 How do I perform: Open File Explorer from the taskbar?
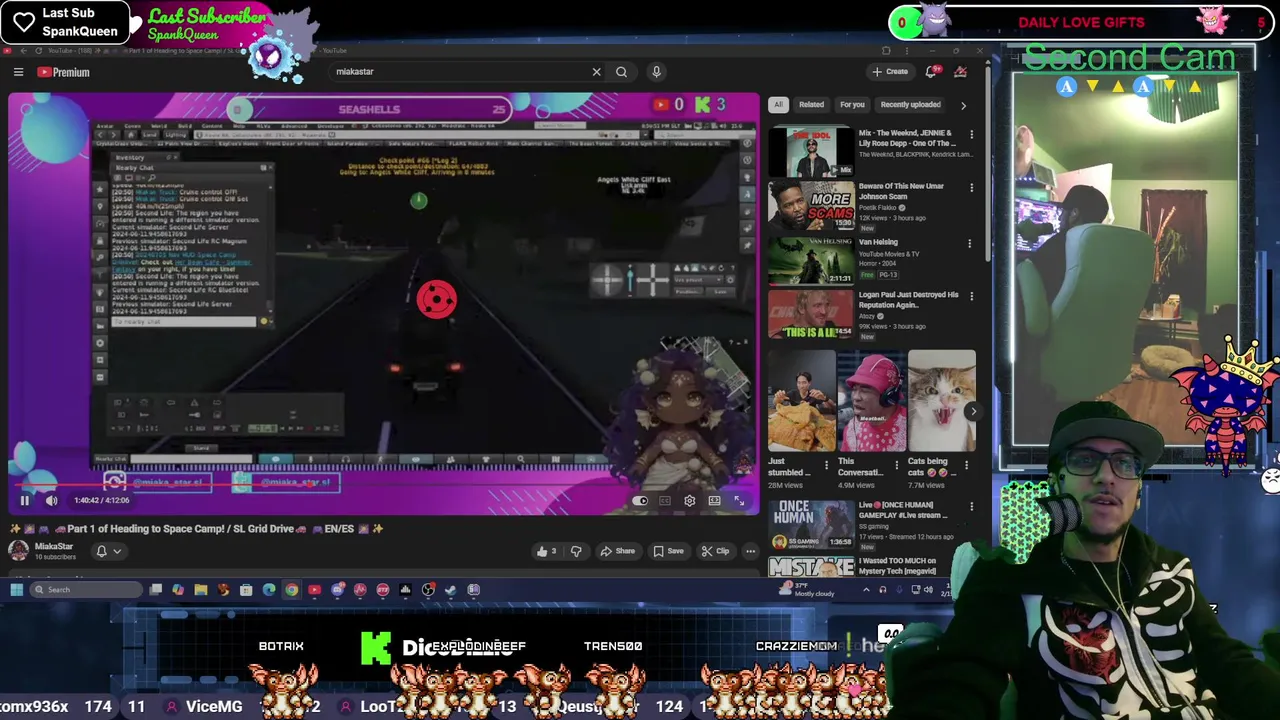tap(200, 589)
